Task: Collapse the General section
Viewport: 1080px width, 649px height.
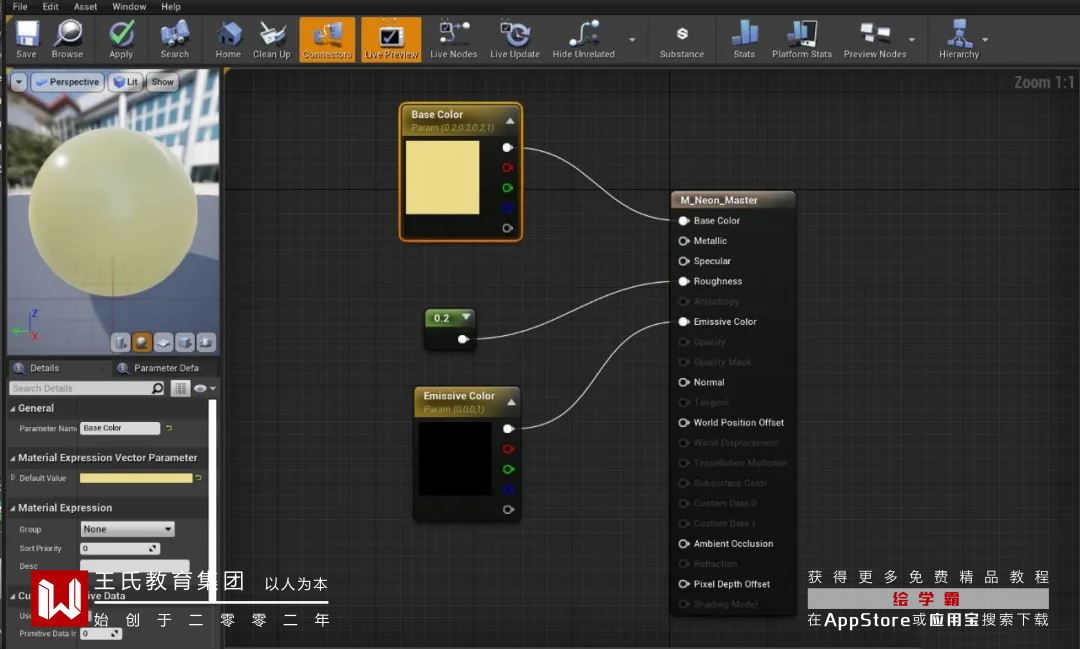Action: [x=13, y=409]
